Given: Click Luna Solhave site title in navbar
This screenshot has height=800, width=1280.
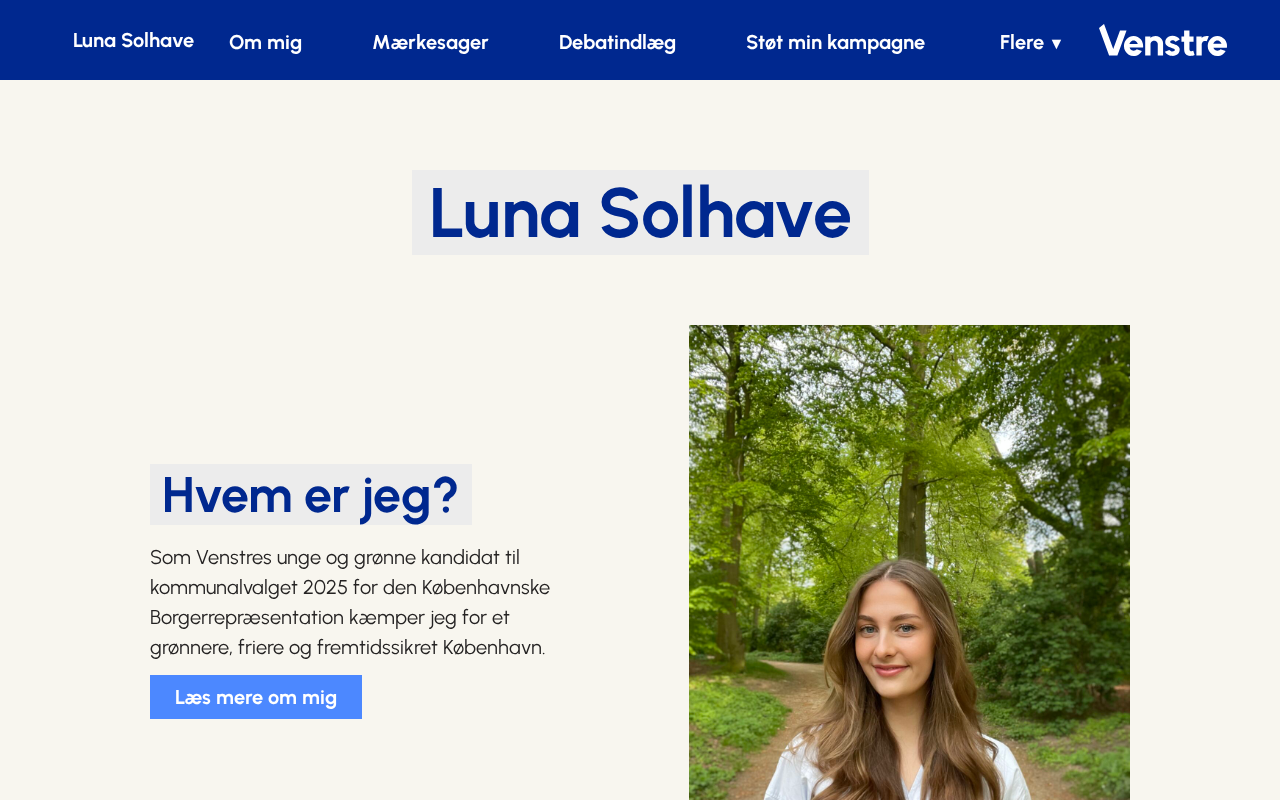Looking at the screenshot, I should tap(133, 40).
